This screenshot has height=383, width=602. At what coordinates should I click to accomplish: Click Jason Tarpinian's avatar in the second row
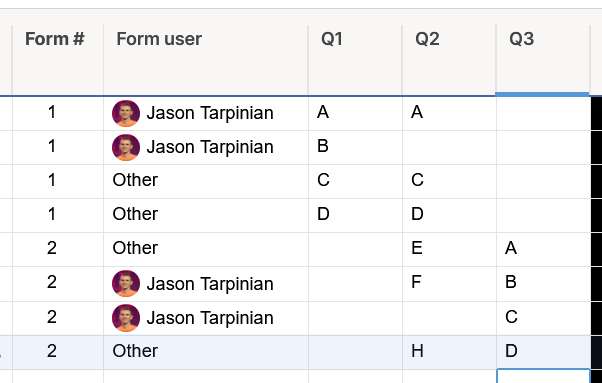pos(126,147)
